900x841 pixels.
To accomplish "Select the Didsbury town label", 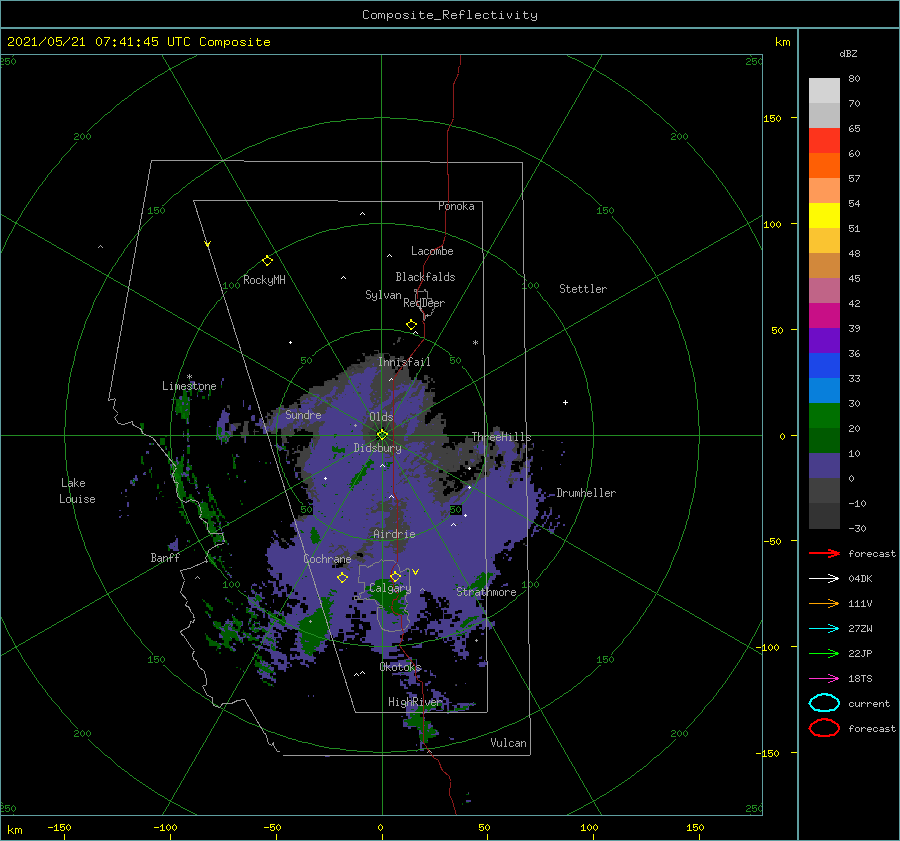I will click(x=377, y=448).
